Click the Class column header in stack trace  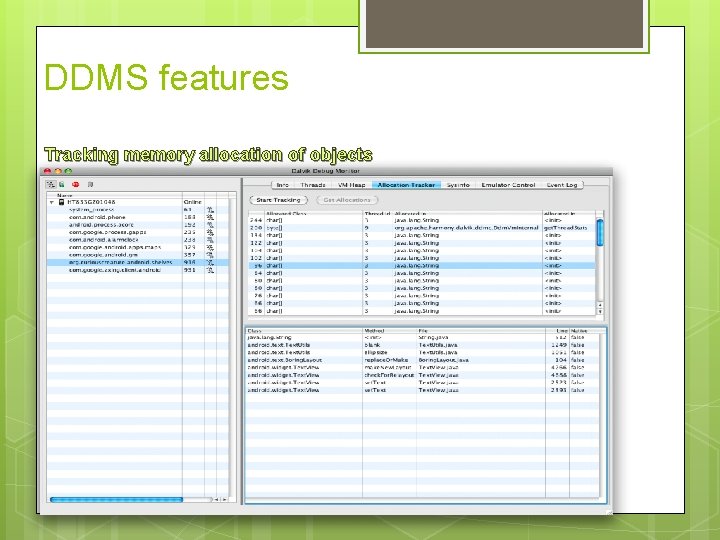tap(304, 331)
